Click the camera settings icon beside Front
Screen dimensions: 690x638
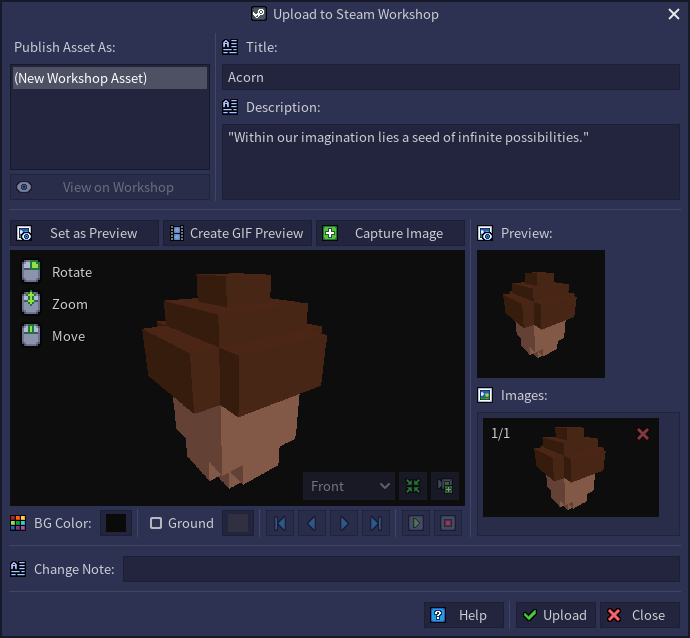click(x=445, y=486)
